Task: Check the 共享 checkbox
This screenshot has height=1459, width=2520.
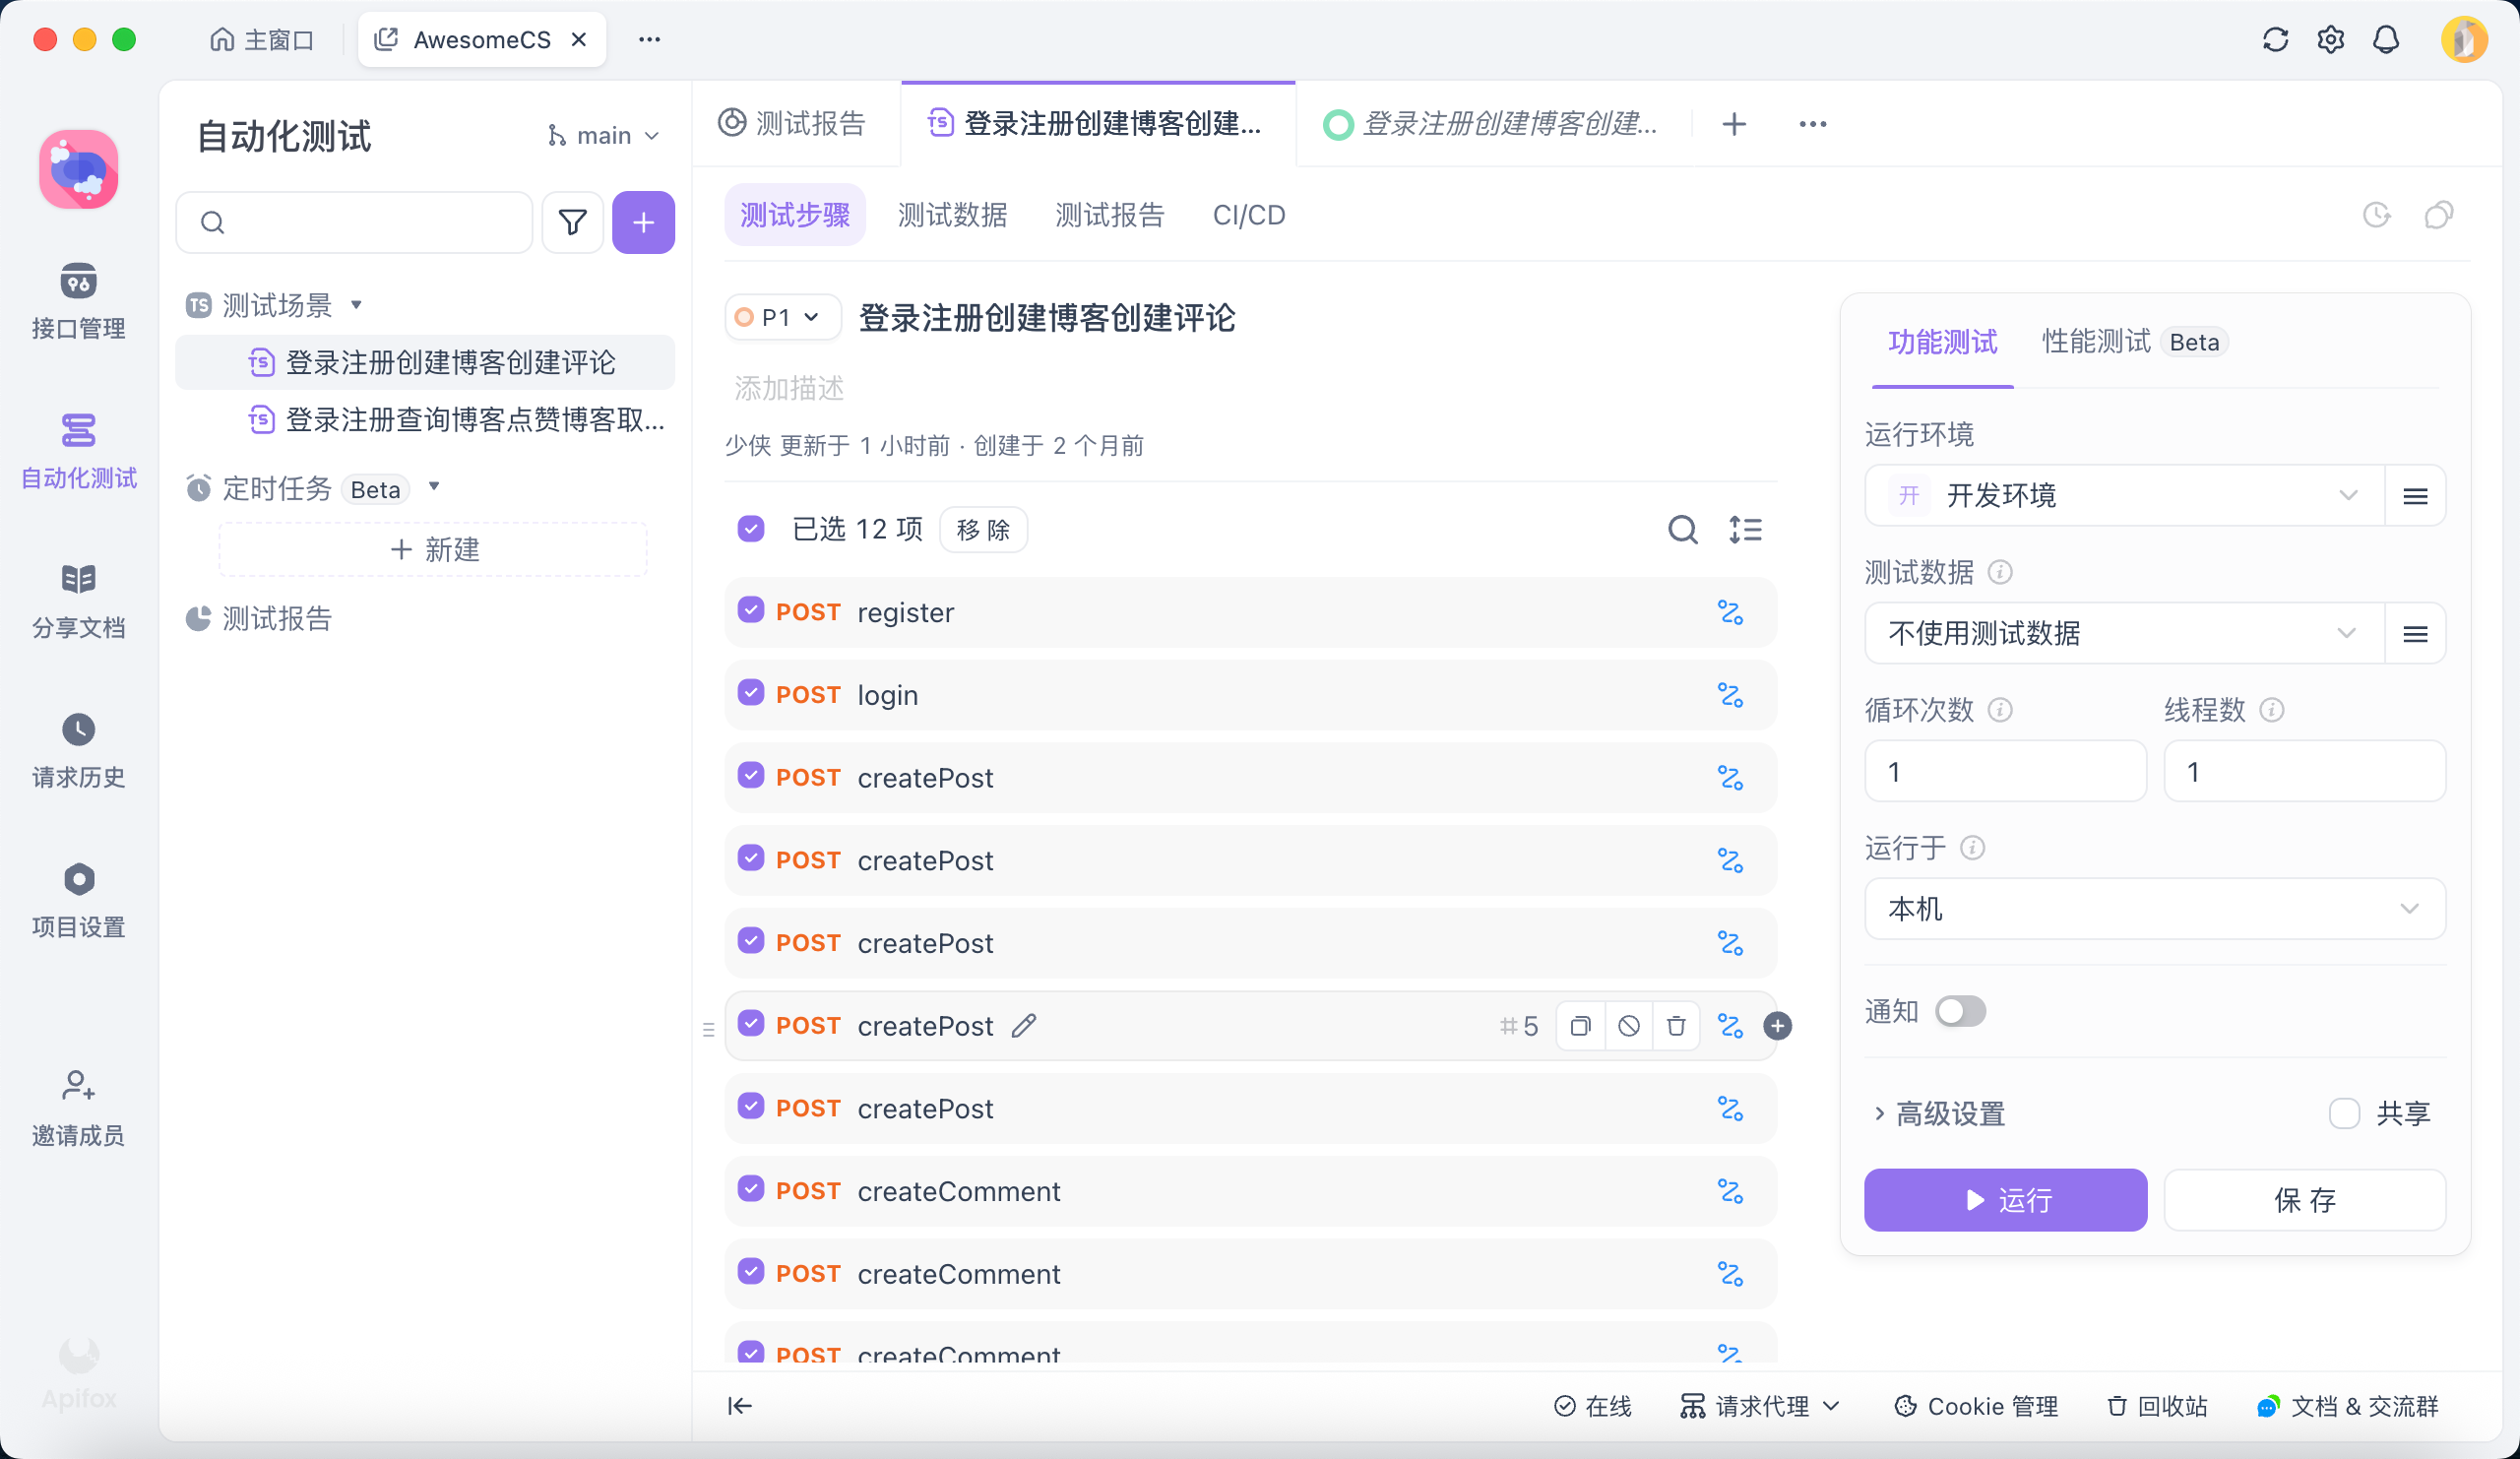Action: 2344,1113
